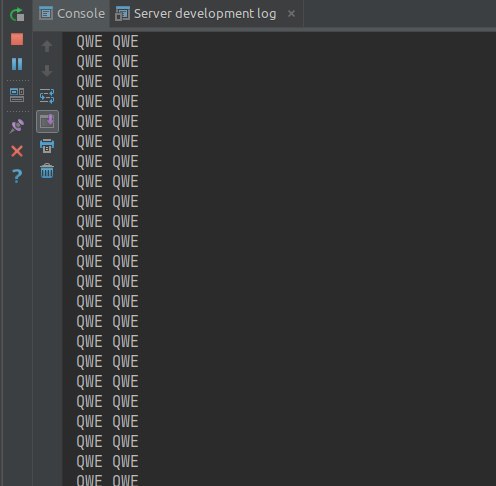This screenshot has width=496, height=486.
Task: Close the Server development log tab
Action: pyautogui.click(x=291, y=14)
